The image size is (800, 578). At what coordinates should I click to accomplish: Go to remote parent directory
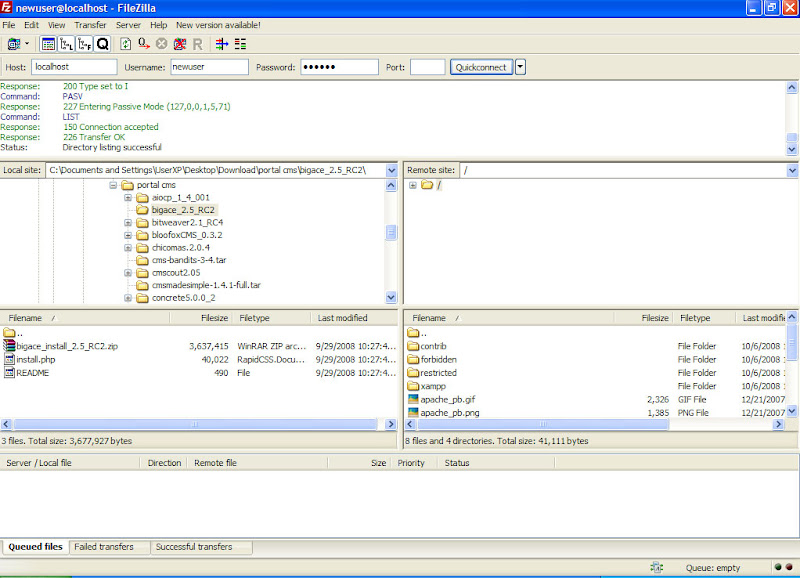click(417, 333)
